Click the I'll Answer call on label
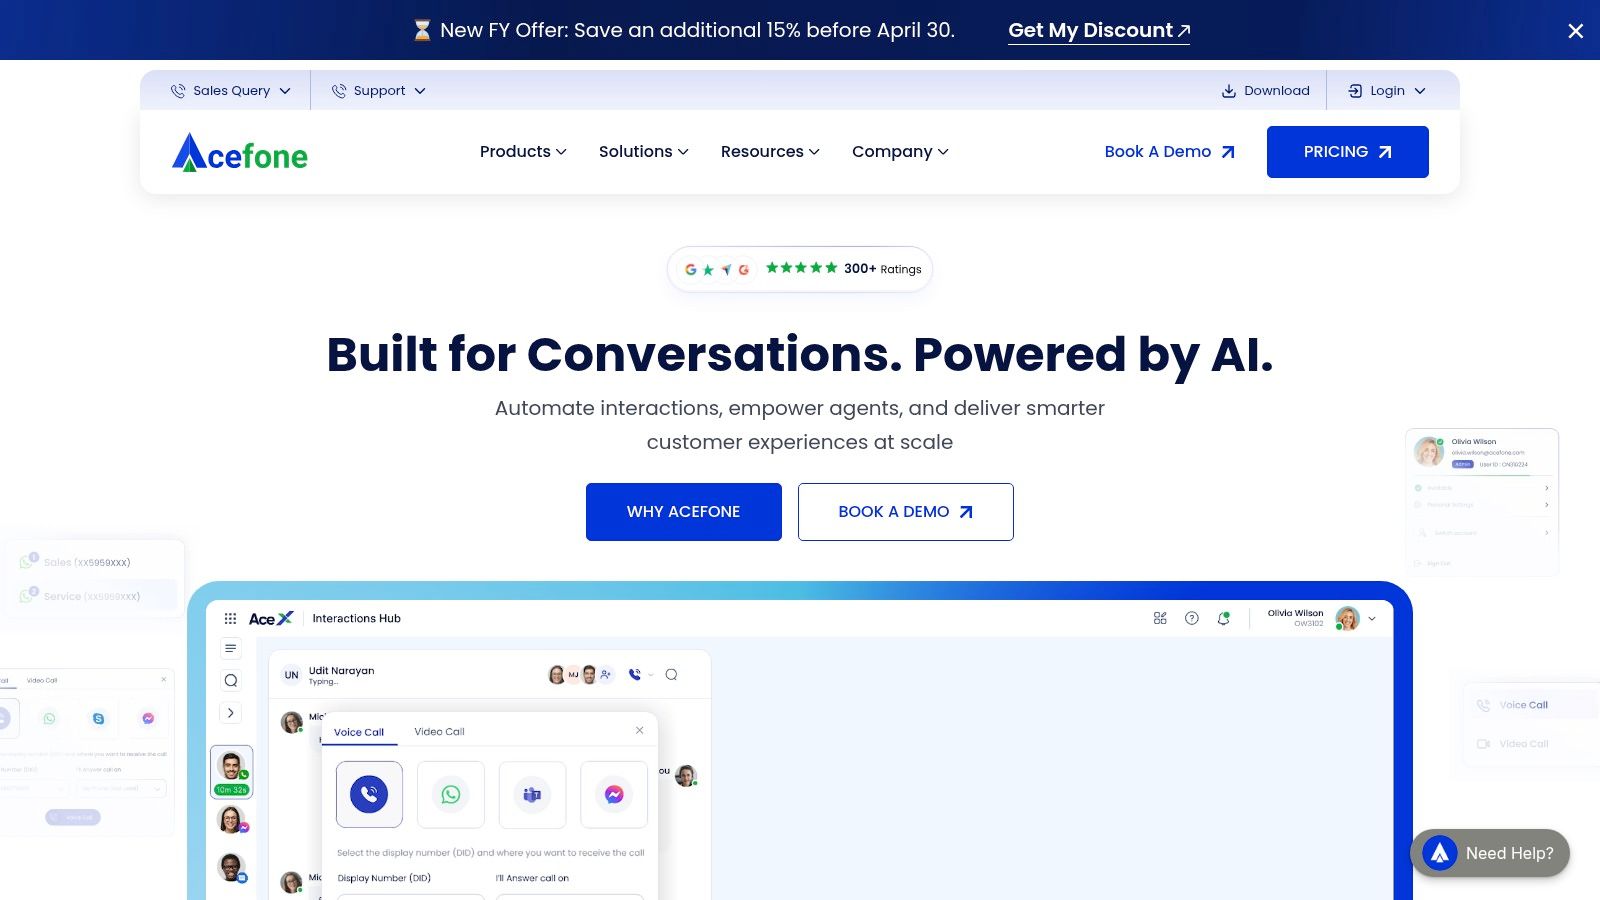Image resolution: width=1600 pixels, height=900 pixels. click(x=532, y=878)
